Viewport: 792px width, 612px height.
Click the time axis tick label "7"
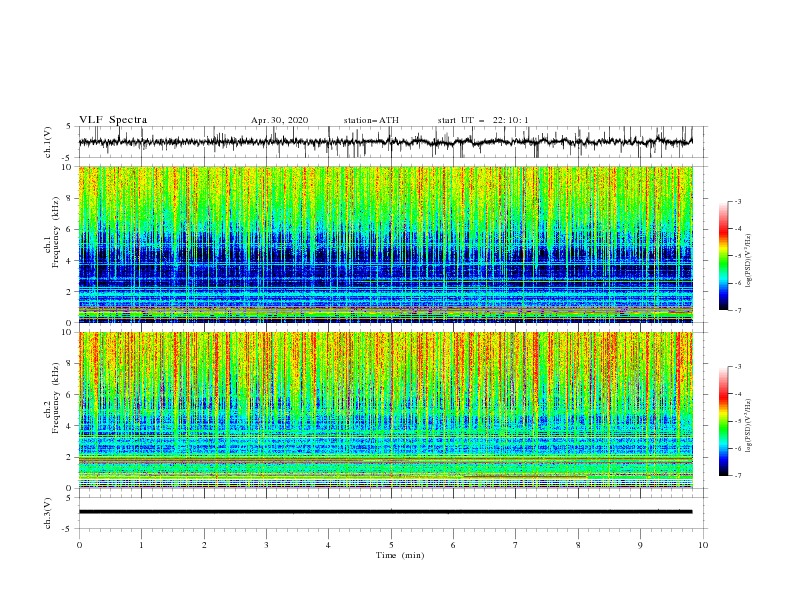coord(516,545)
